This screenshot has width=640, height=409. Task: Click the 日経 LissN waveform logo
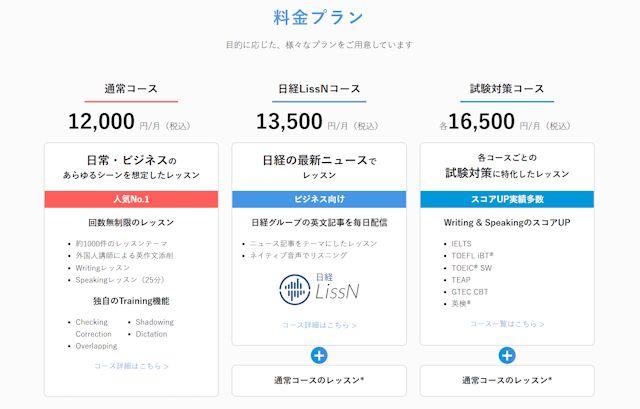point(319,289)
